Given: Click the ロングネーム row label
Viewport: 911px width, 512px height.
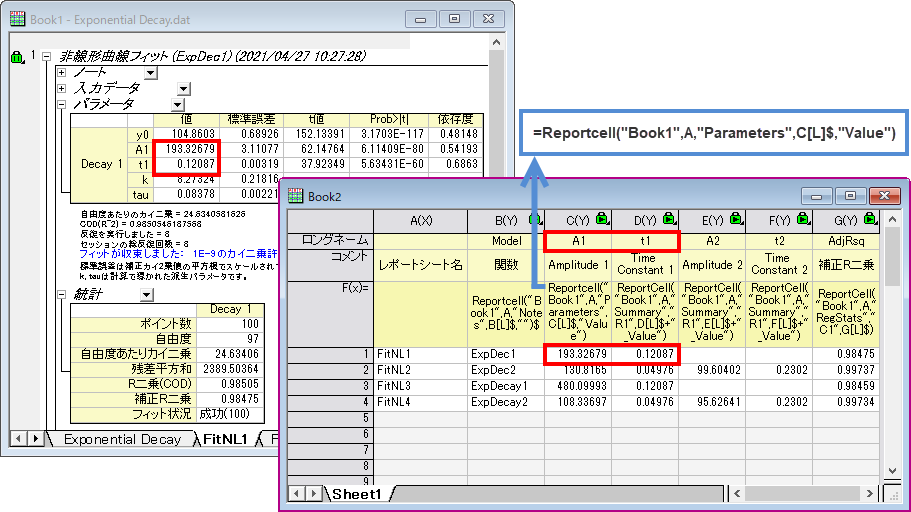Looking at the screenshot, I should coord(331,241).
